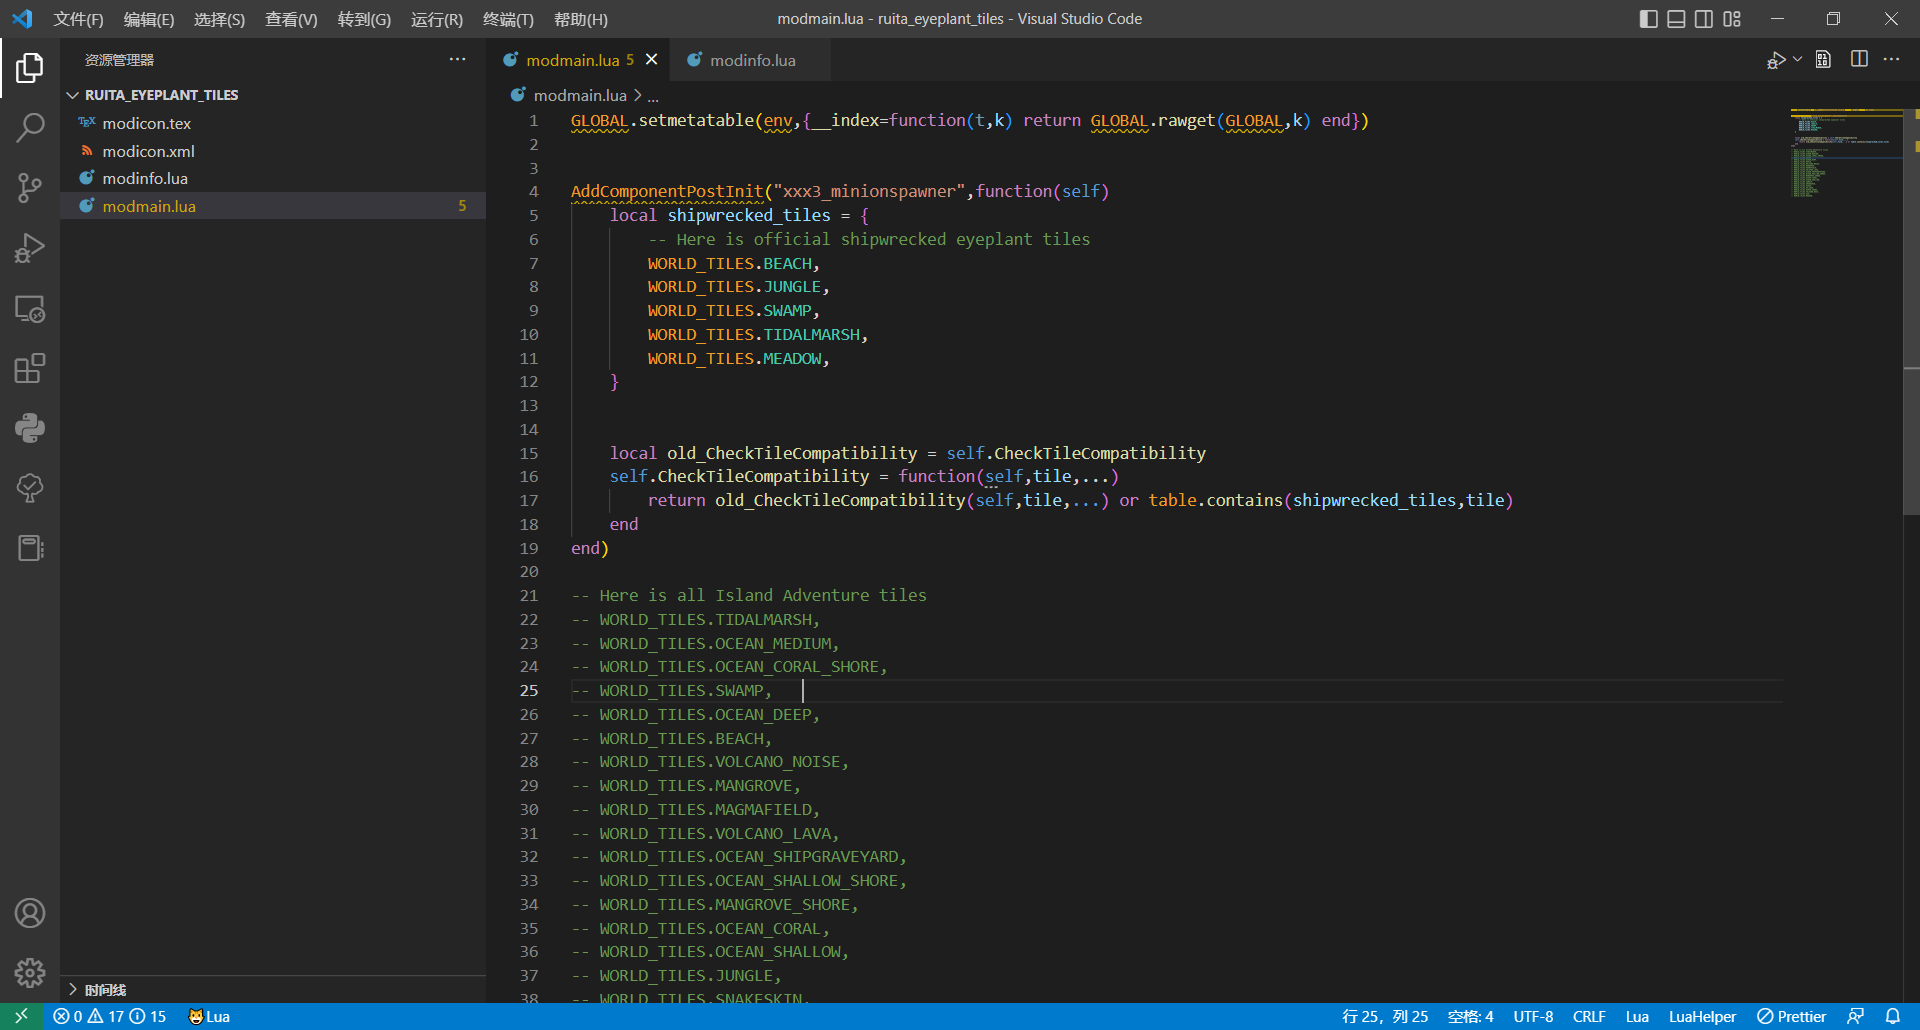Click the open changes file icon in editor toolbar
The width and height of the screenshot is (1920, 1030).
pyautogui.click(x=1823, y=60)
